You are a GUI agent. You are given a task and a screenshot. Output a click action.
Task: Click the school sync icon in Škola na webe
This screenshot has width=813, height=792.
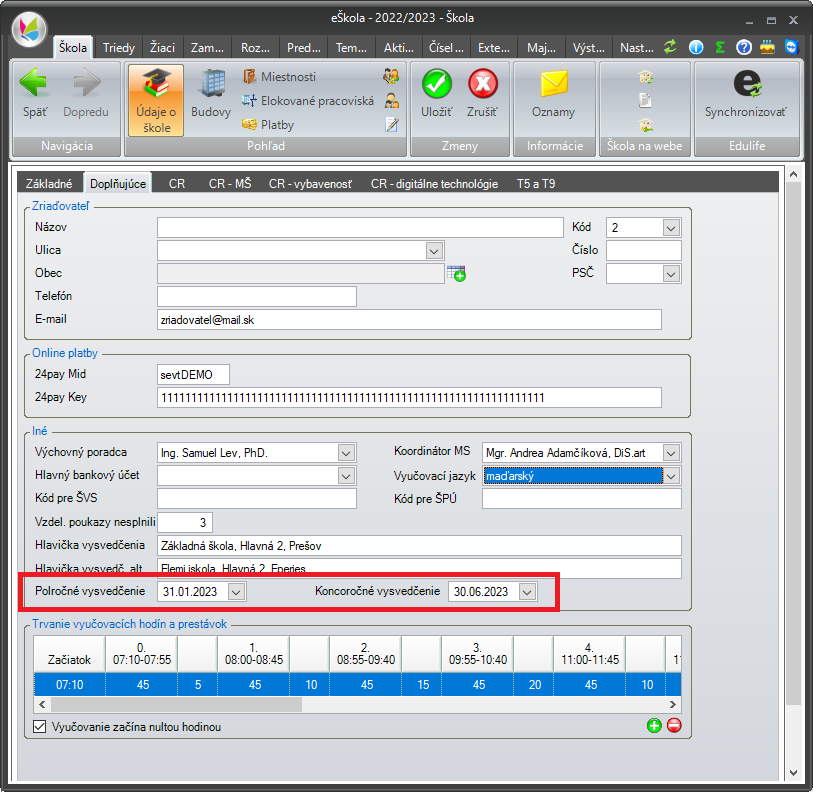click(x=646, y=77)
